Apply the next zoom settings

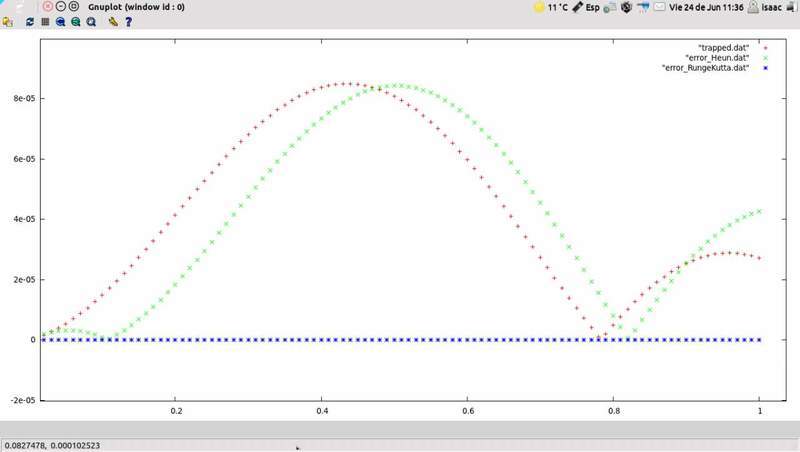75,21
